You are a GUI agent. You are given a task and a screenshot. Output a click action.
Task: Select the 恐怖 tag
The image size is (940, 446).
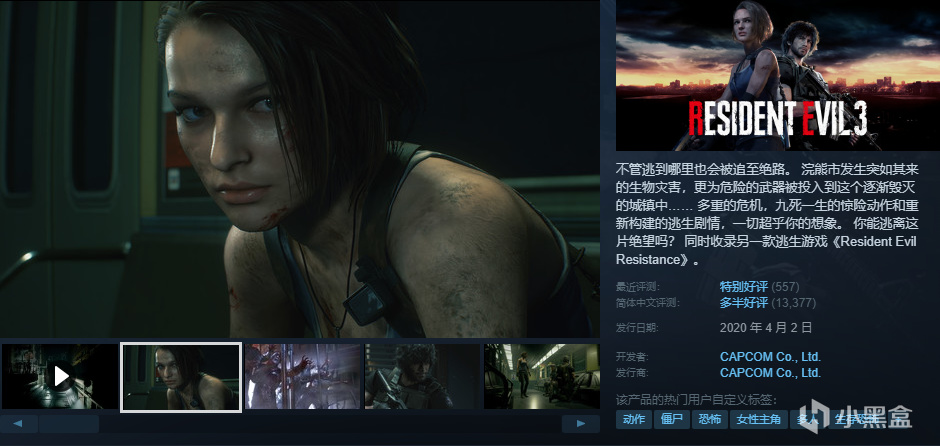(709, 420)
